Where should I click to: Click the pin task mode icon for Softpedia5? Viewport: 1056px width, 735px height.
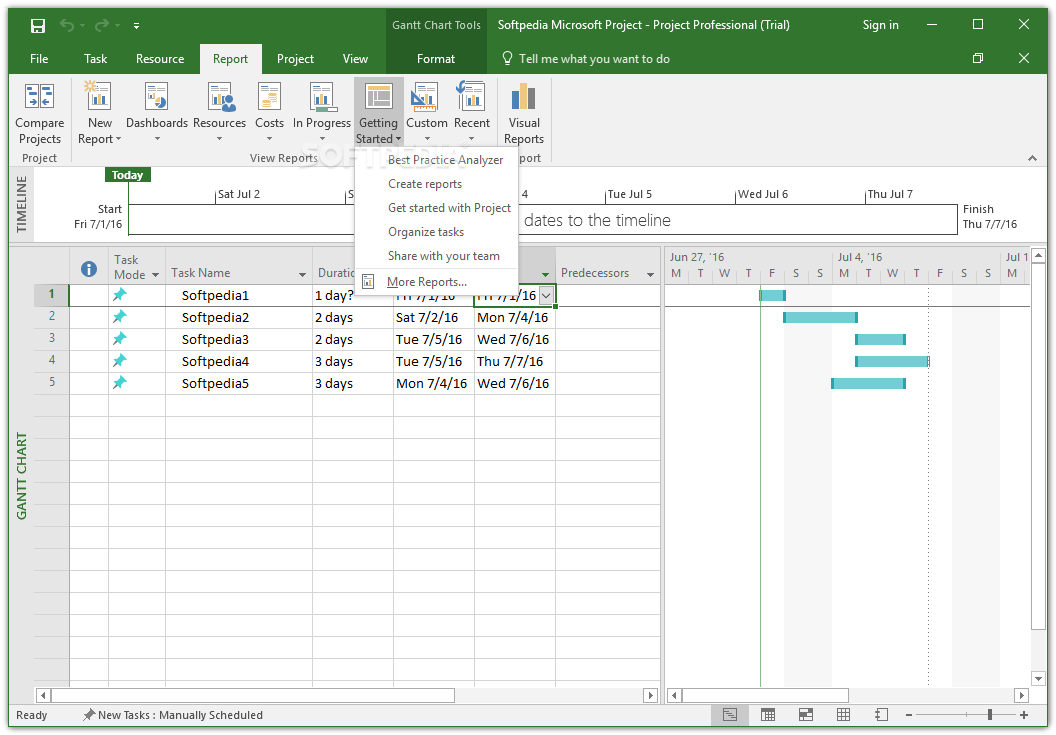120,383
